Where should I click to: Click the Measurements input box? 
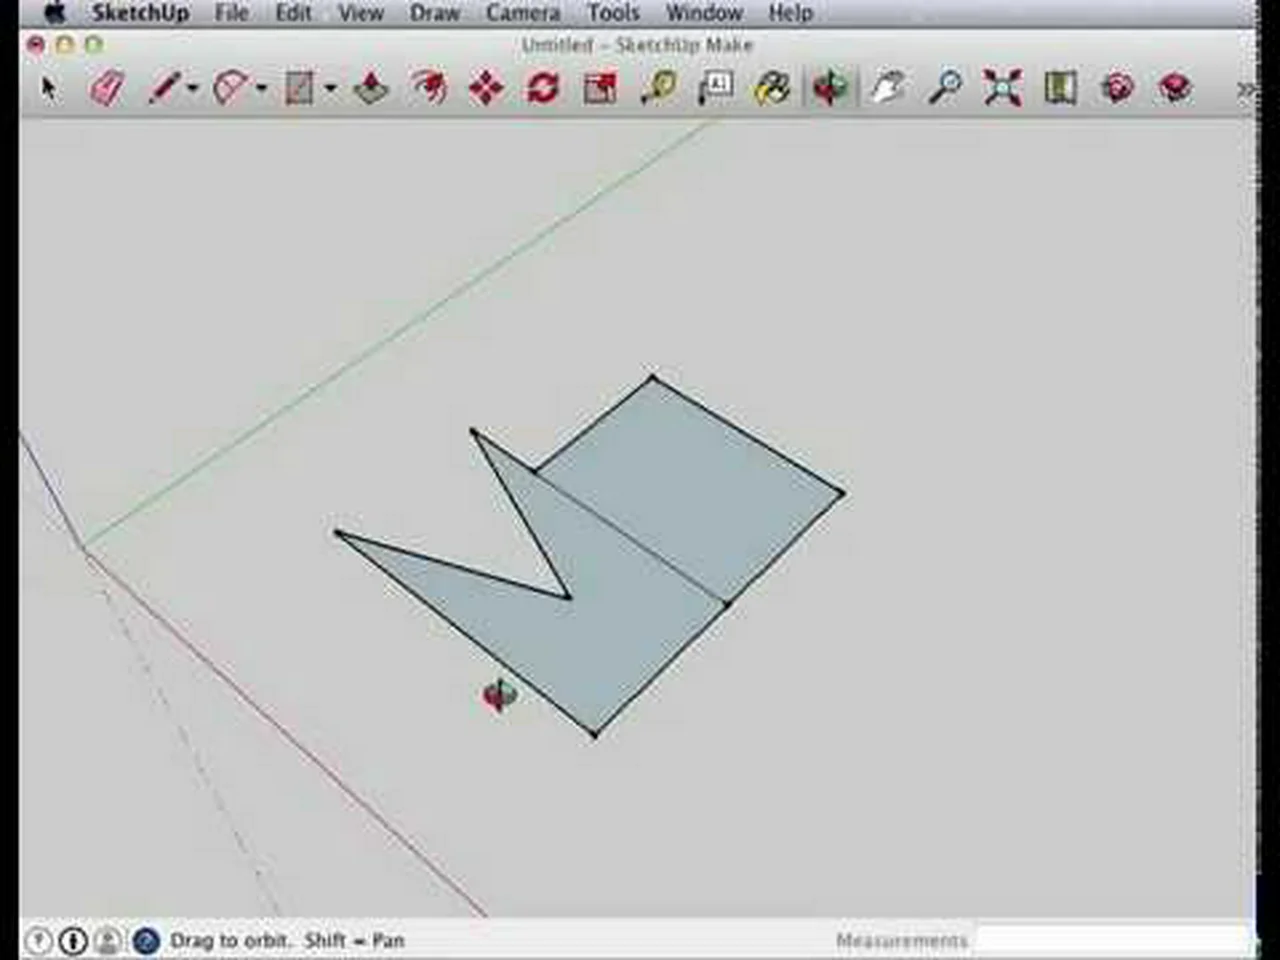1110,940
